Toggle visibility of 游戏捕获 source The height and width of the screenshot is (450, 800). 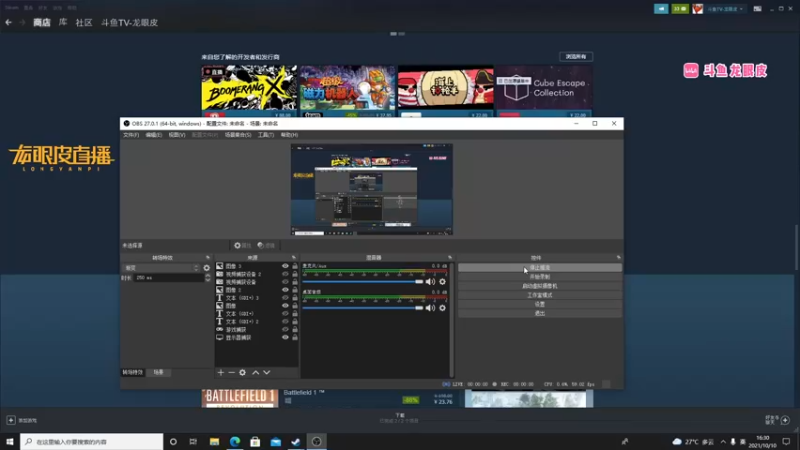(285, 330)
